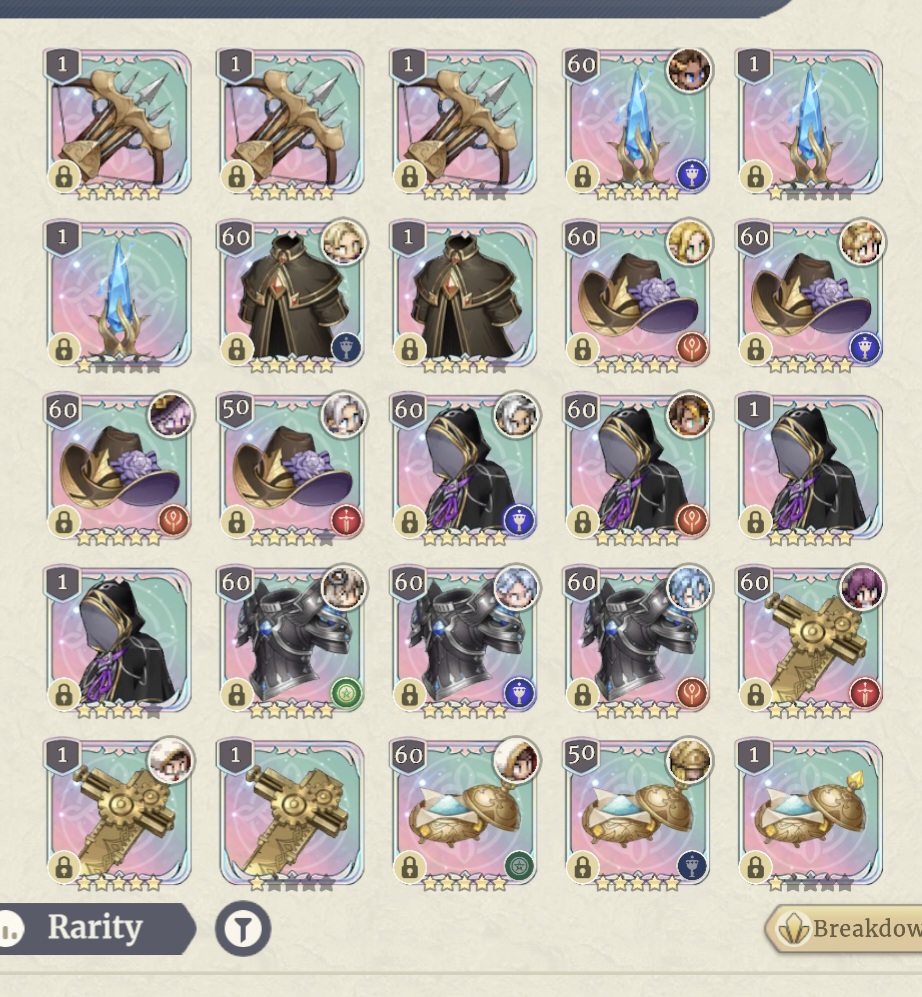Click helmeted portrait on level 50 golden pot
922x997 pixels.
point(689,760)
